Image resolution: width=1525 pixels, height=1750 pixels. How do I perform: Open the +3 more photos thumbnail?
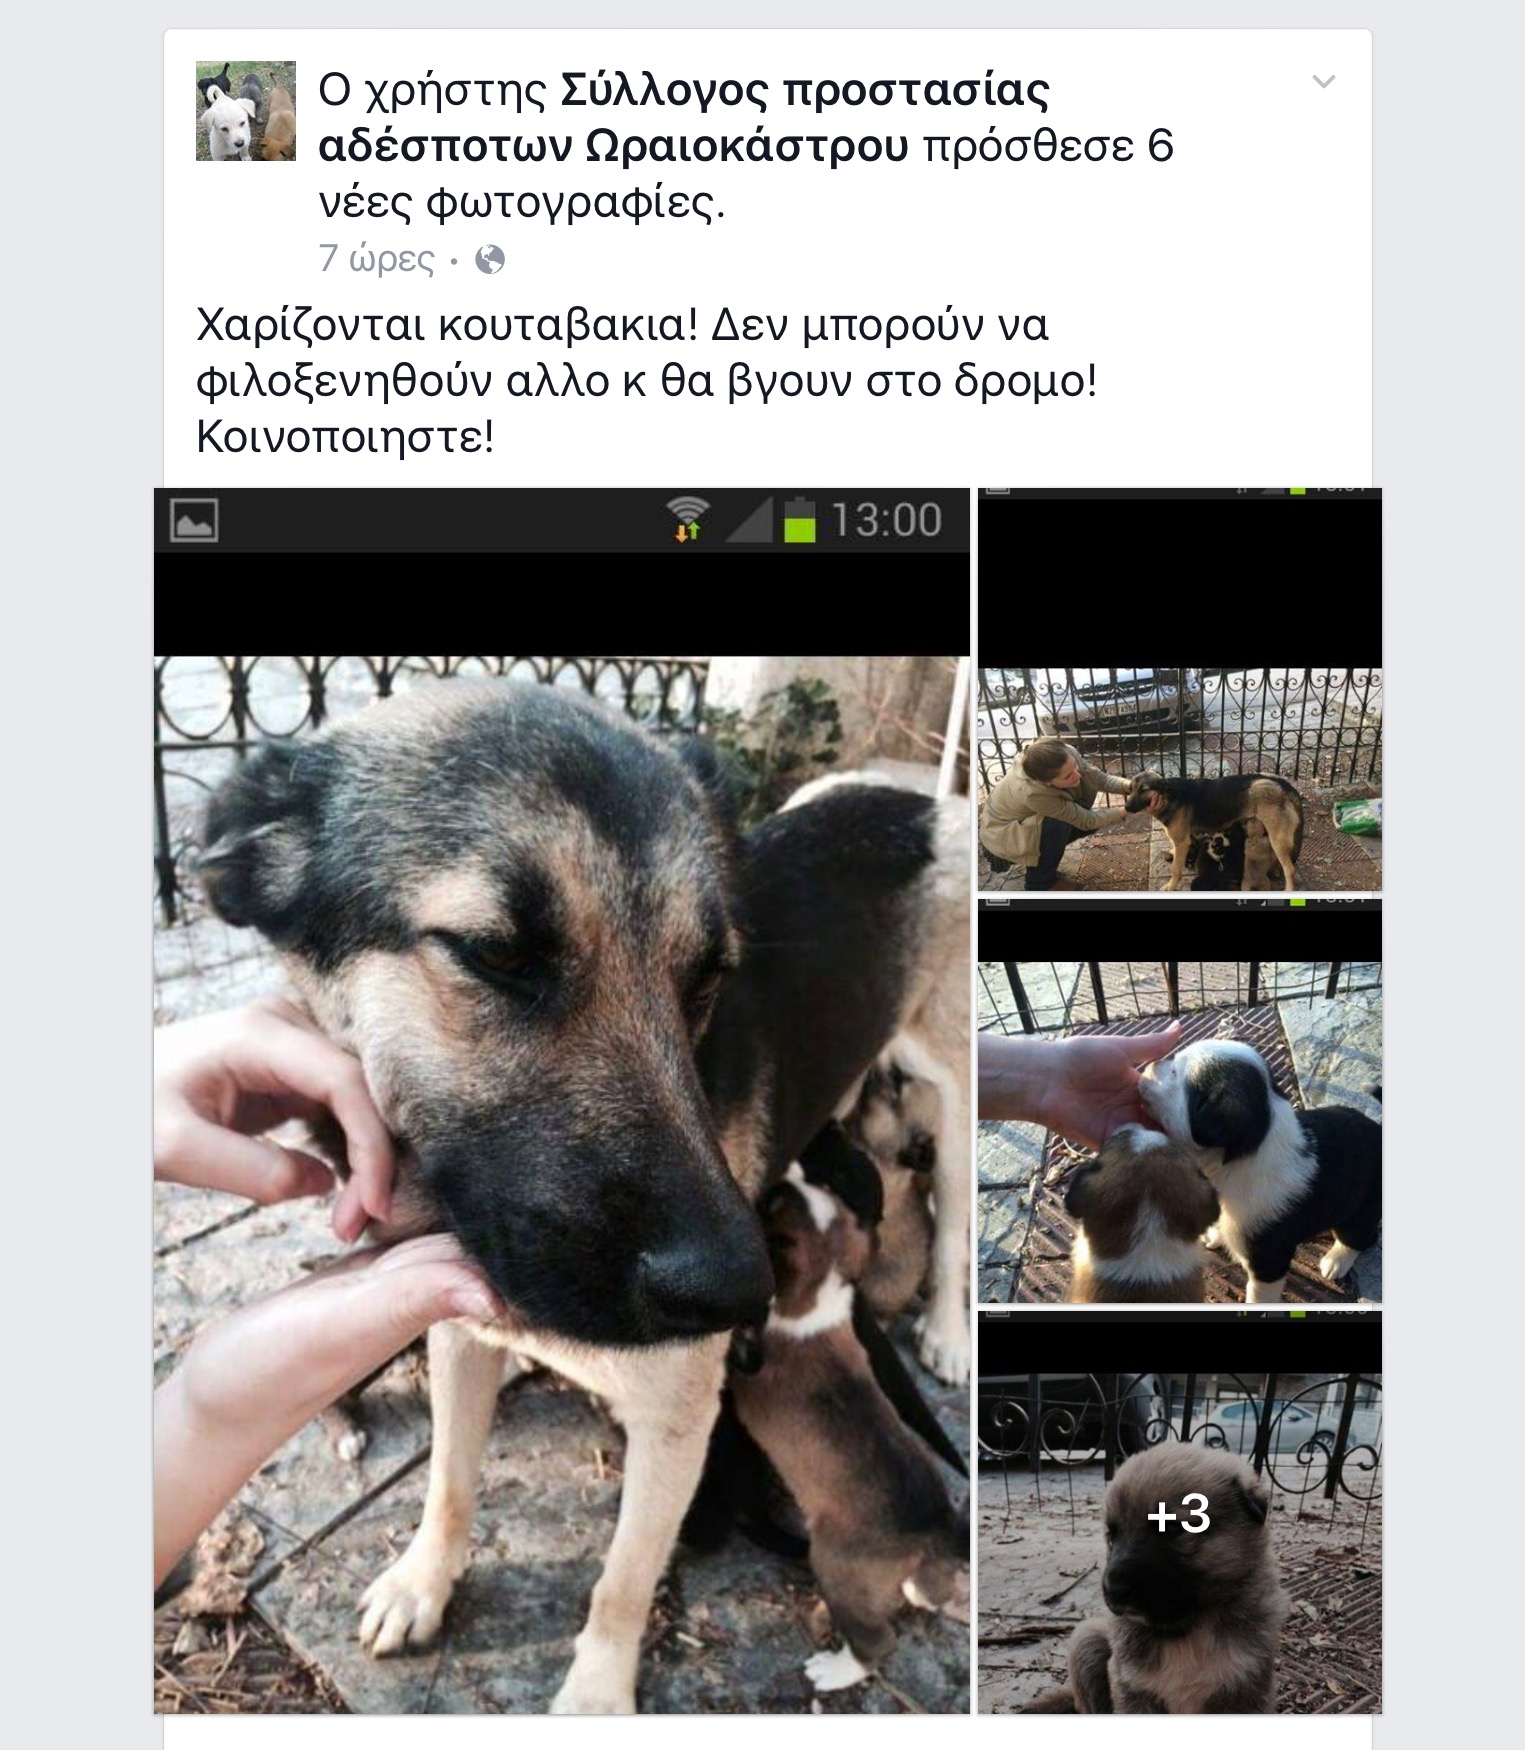tap(1180, 1512)
